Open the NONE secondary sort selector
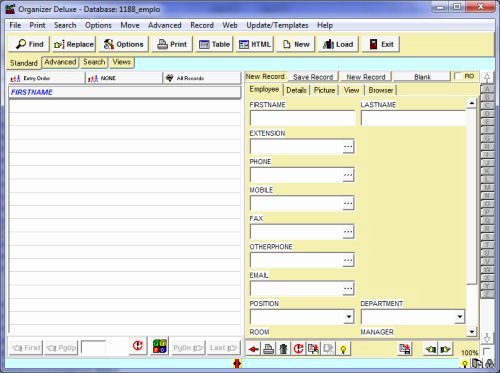The image size is (500, 373). point(124,78)
